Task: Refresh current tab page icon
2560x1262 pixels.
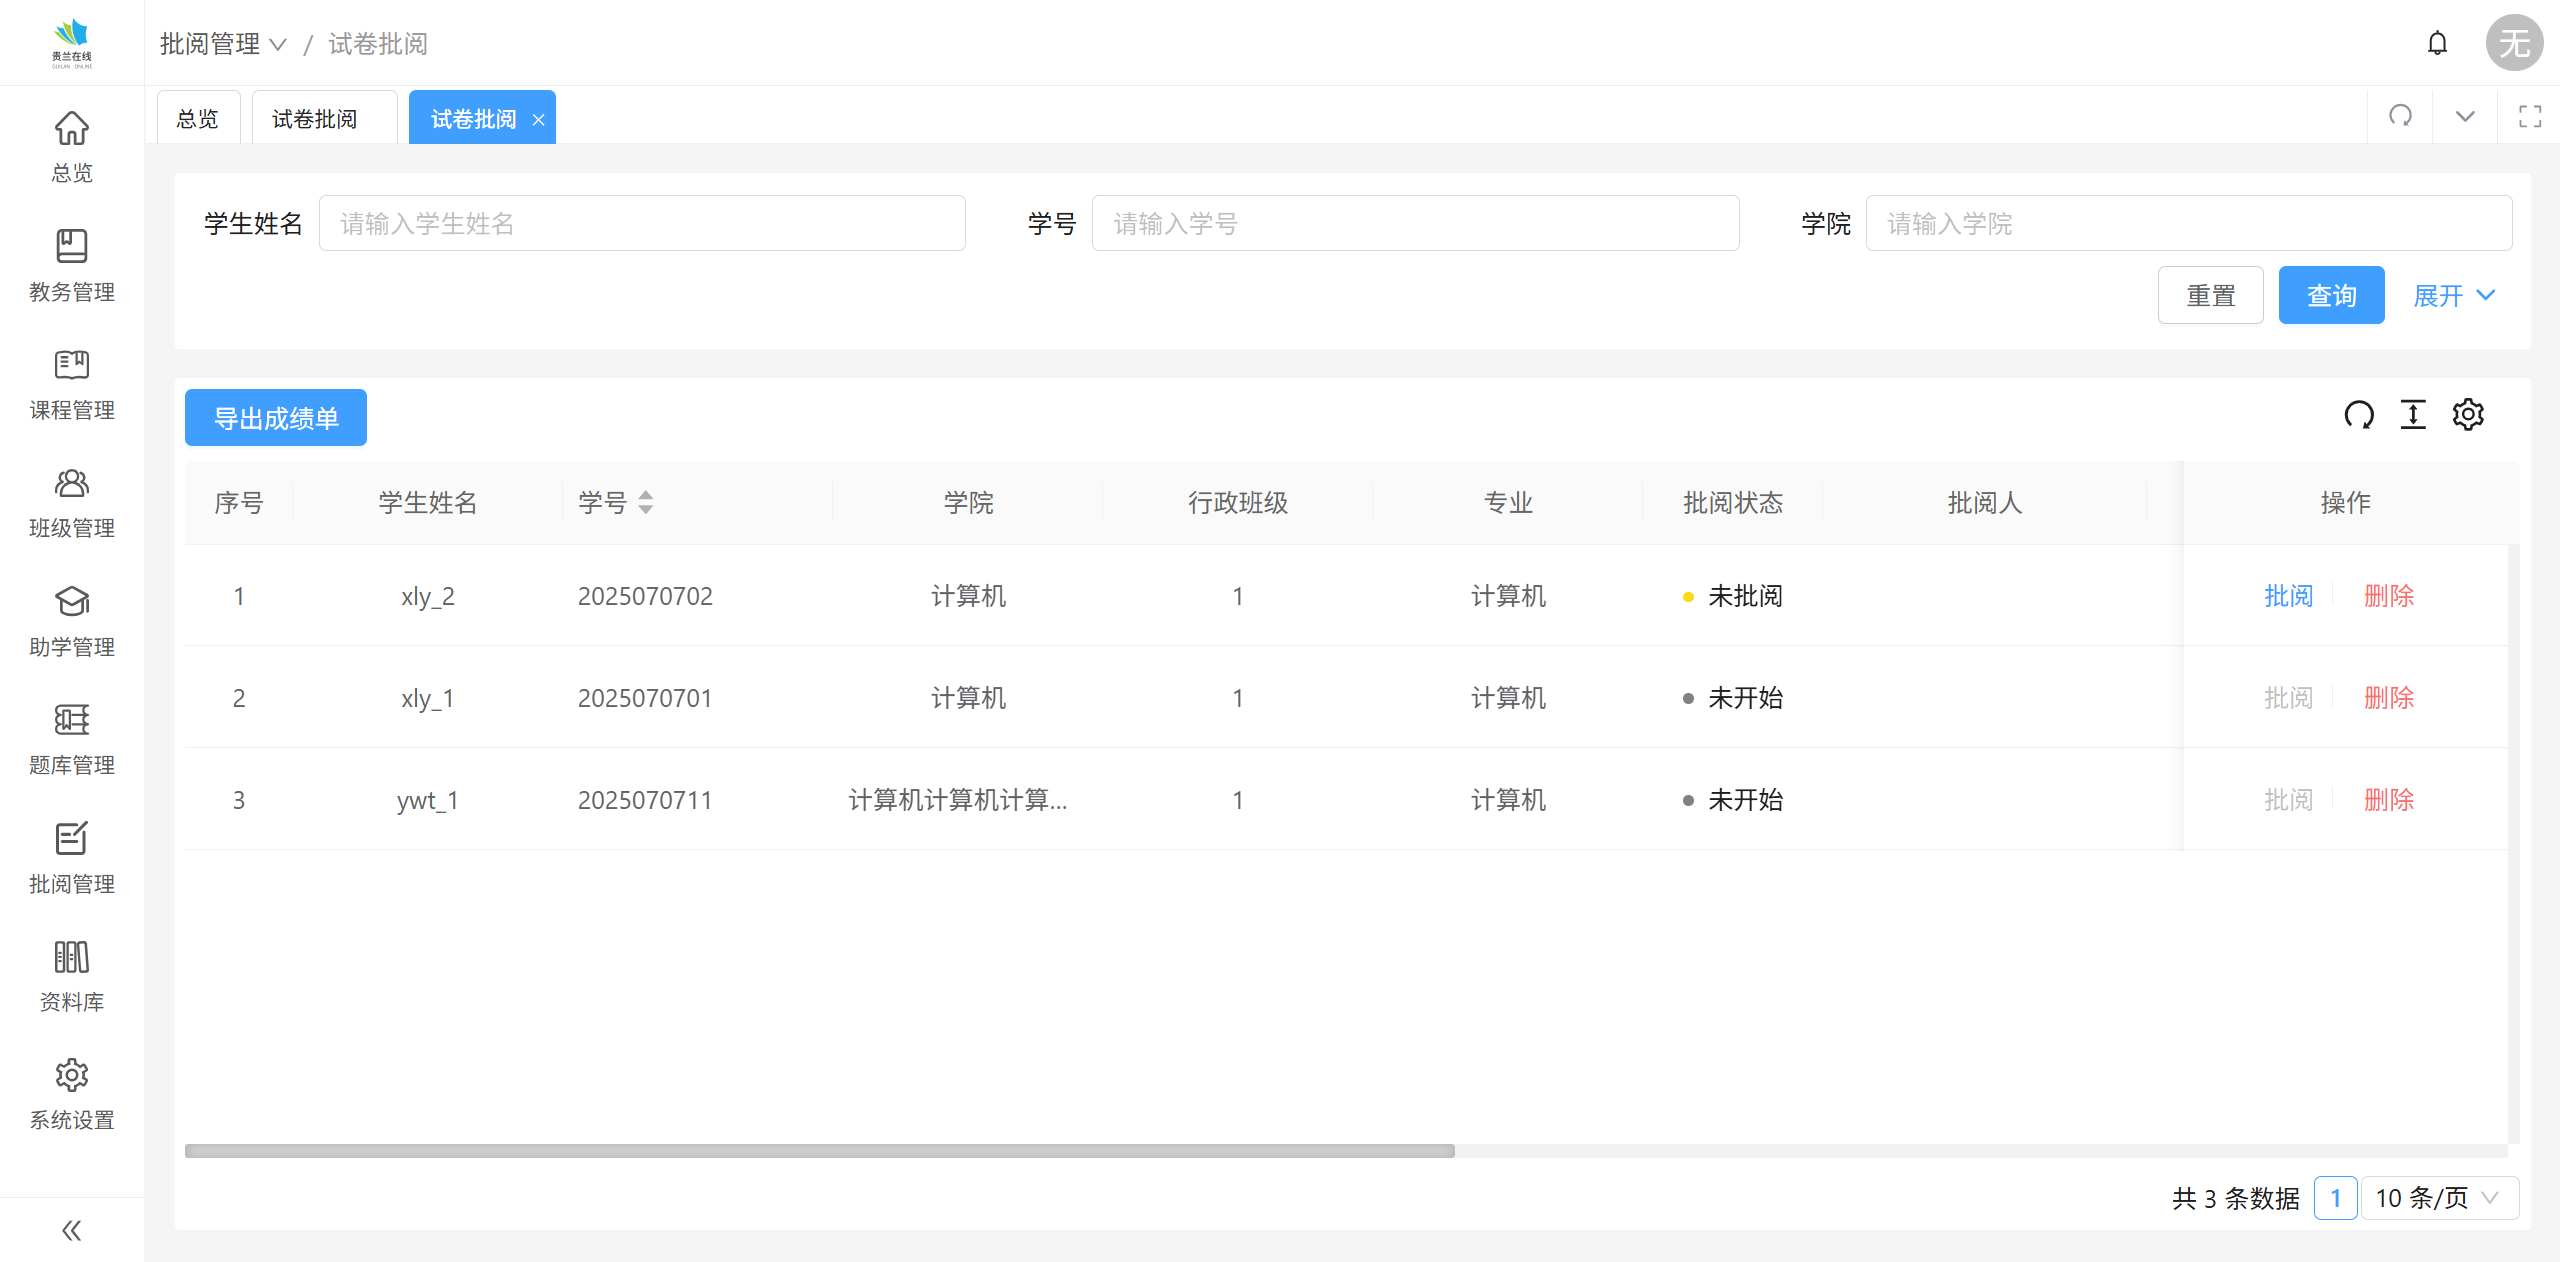Action: (2400, 116)
